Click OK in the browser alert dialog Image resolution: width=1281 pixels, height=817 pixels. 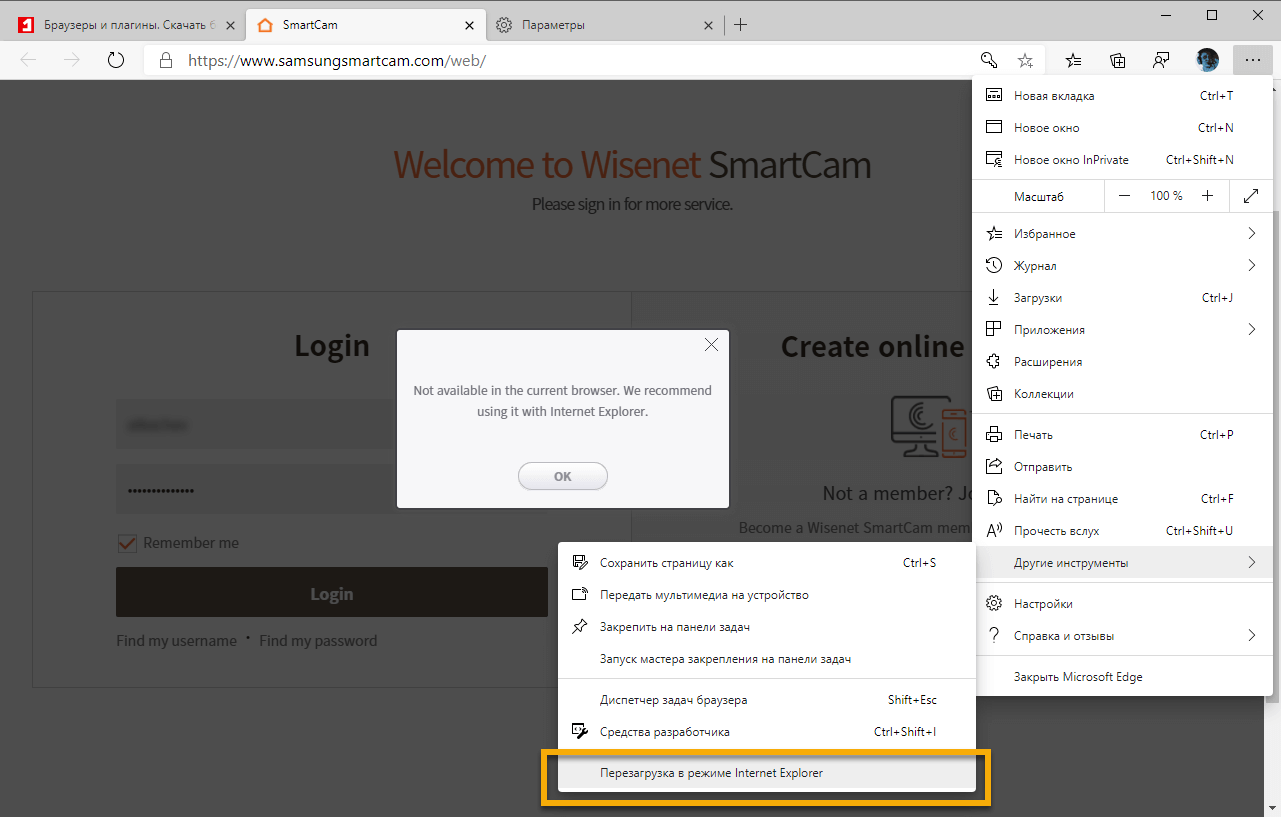click(x=563, y=477)
